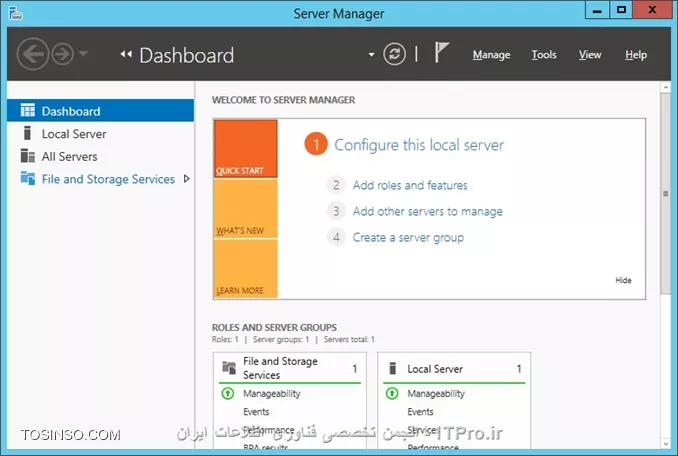
Task: Open the Learn More tile
Action: pyautogui.click(x=246, y=268)
